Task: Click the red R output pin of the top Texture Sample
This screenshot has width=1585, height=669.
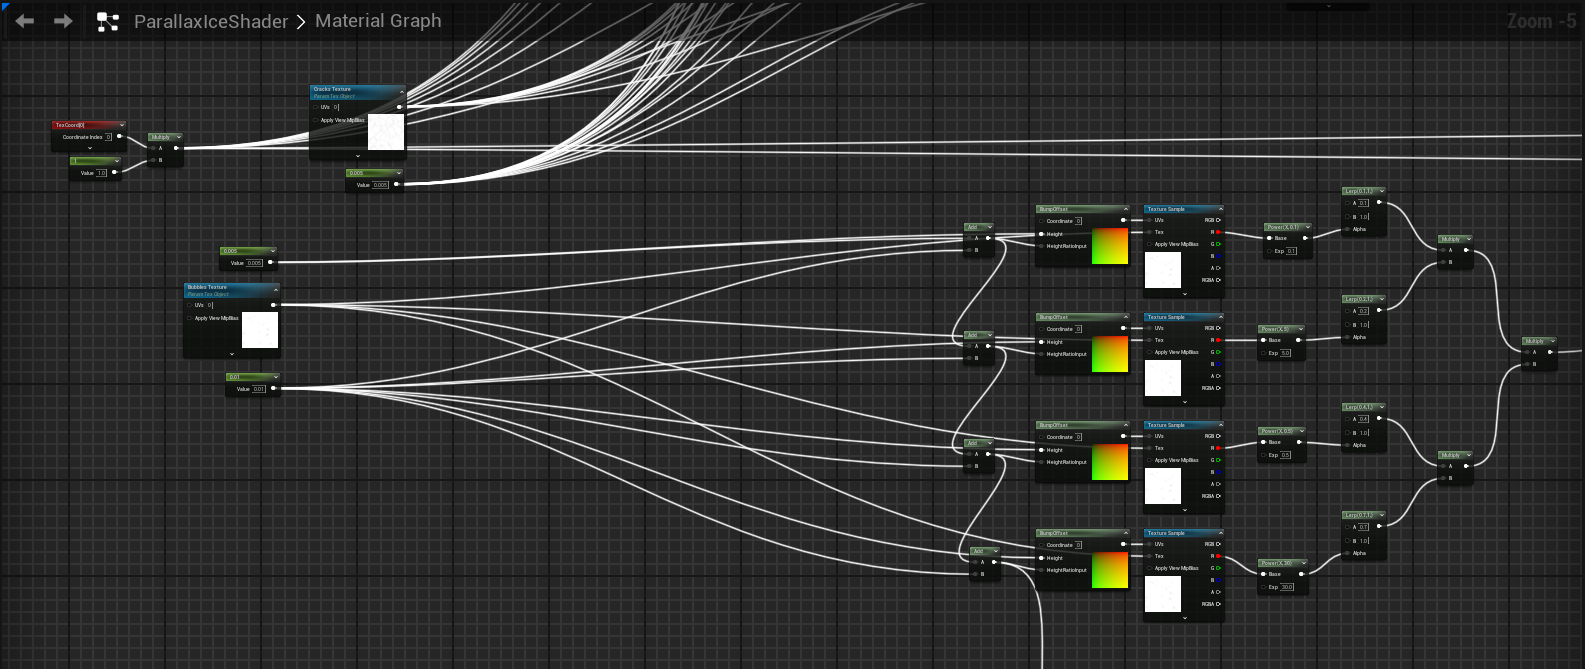Action: (1218, 232)
